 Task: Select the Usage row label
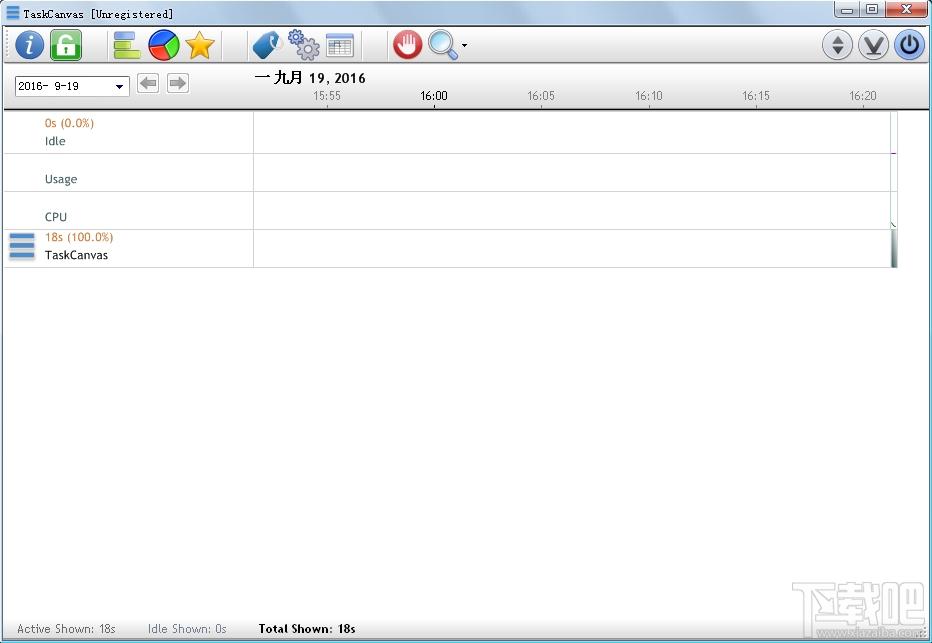pos(61,179)
